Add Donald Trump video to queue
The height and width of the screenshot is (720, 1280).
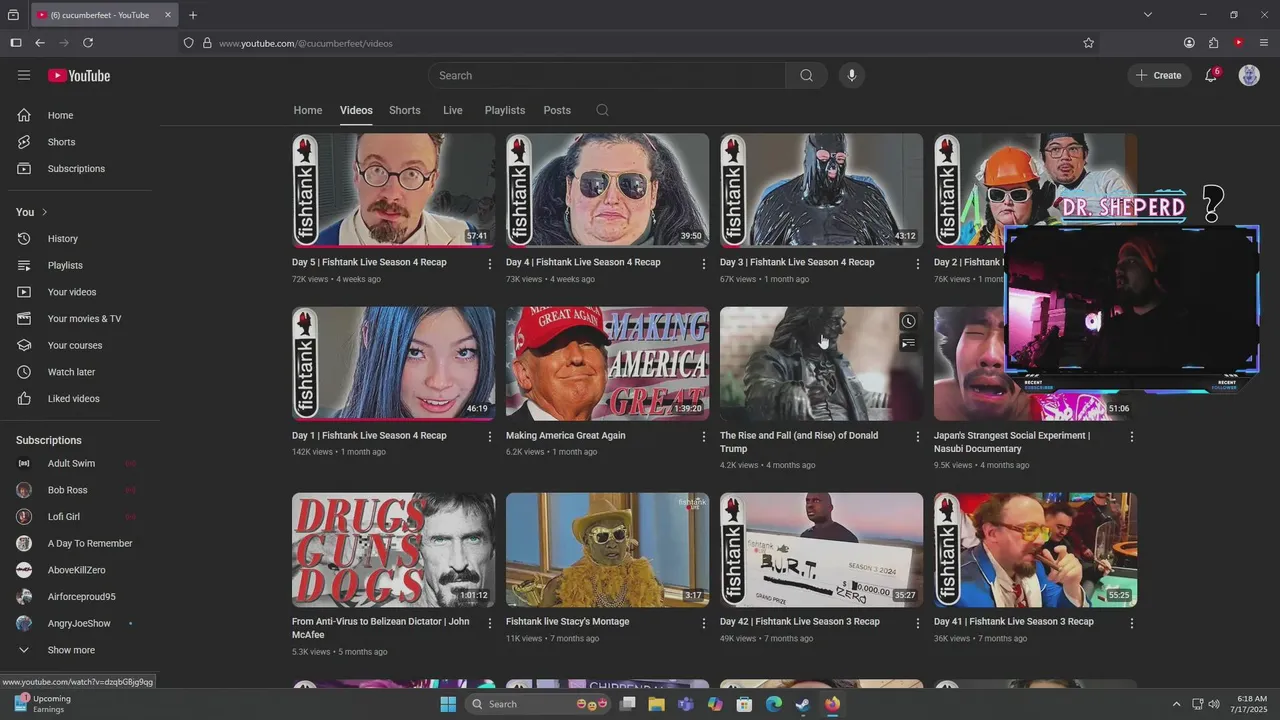coord(908,344)
